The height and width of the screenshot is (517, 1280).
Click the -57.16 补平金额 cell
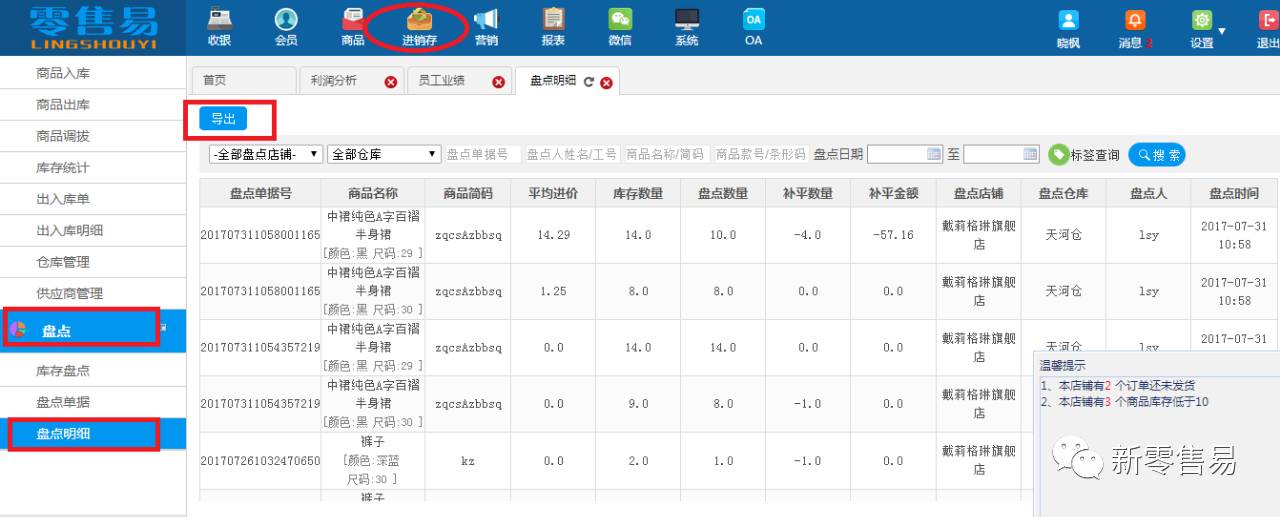click(893, 235)
